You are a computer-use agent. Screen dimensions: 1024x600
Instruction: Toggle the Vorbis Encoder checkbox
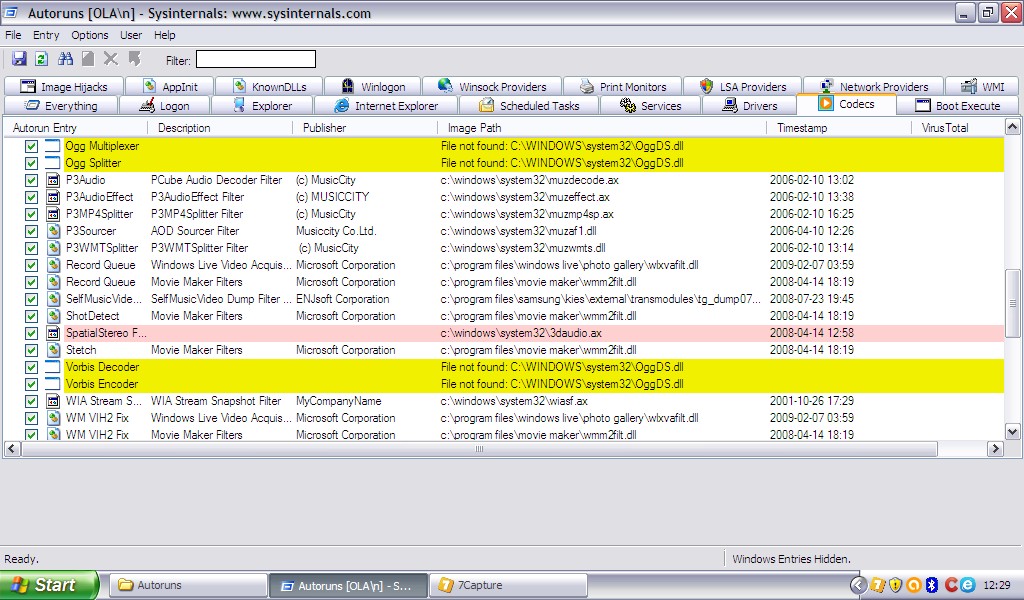[31, 384]
